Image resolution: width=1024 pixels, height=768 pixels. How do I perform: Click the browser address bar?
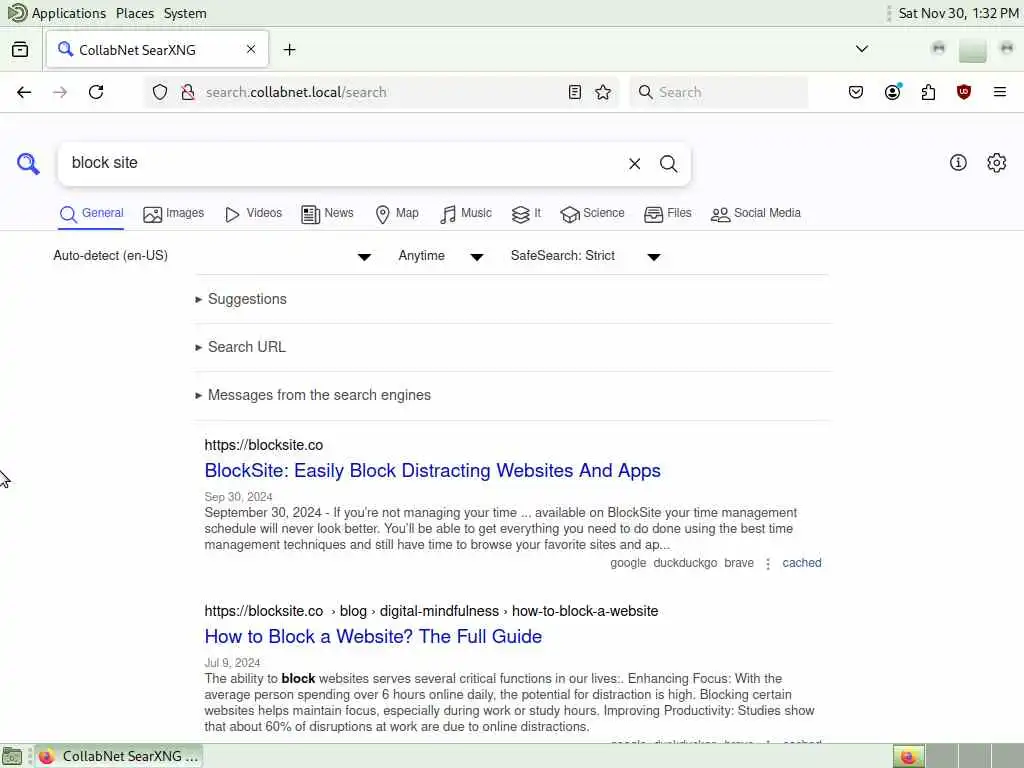382,92
